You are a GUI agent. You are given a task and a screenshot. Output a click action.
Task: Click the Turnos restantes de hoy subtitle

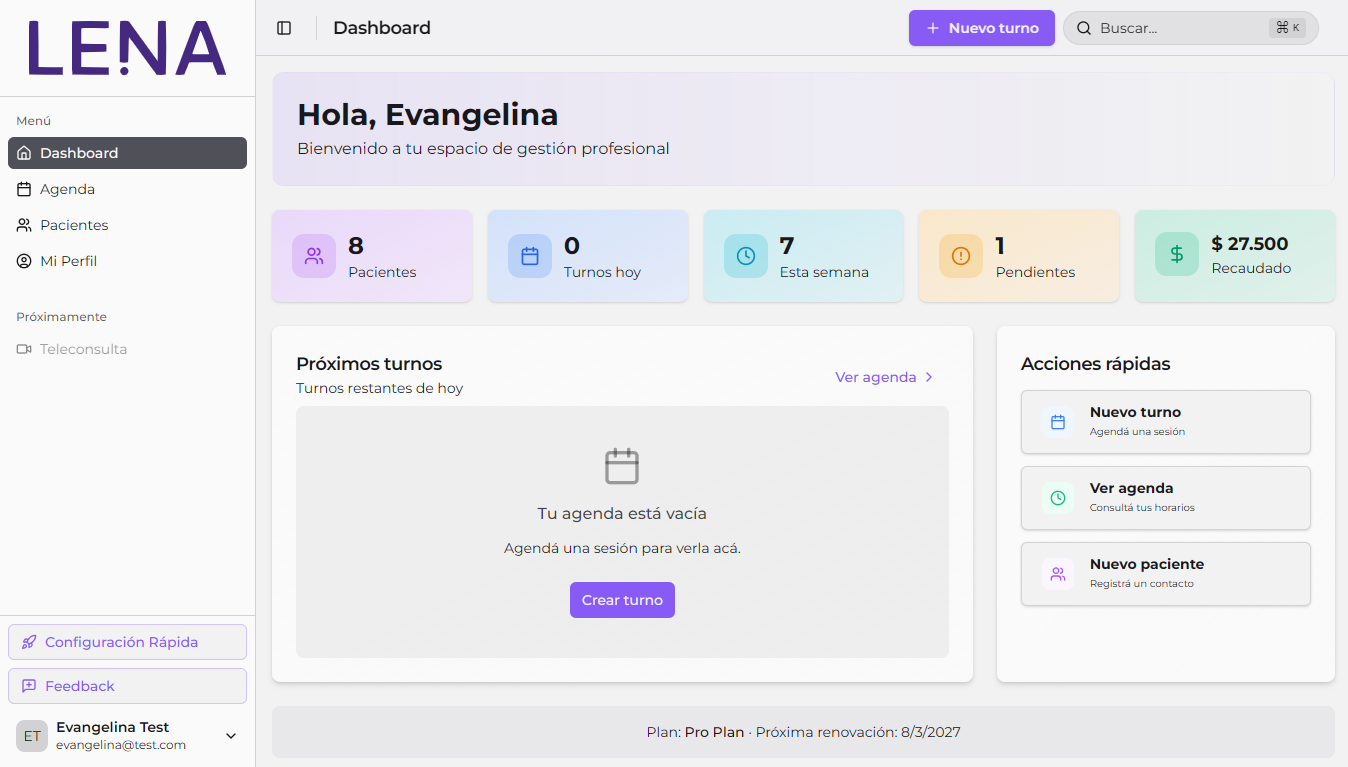click(x=380, y=388)
